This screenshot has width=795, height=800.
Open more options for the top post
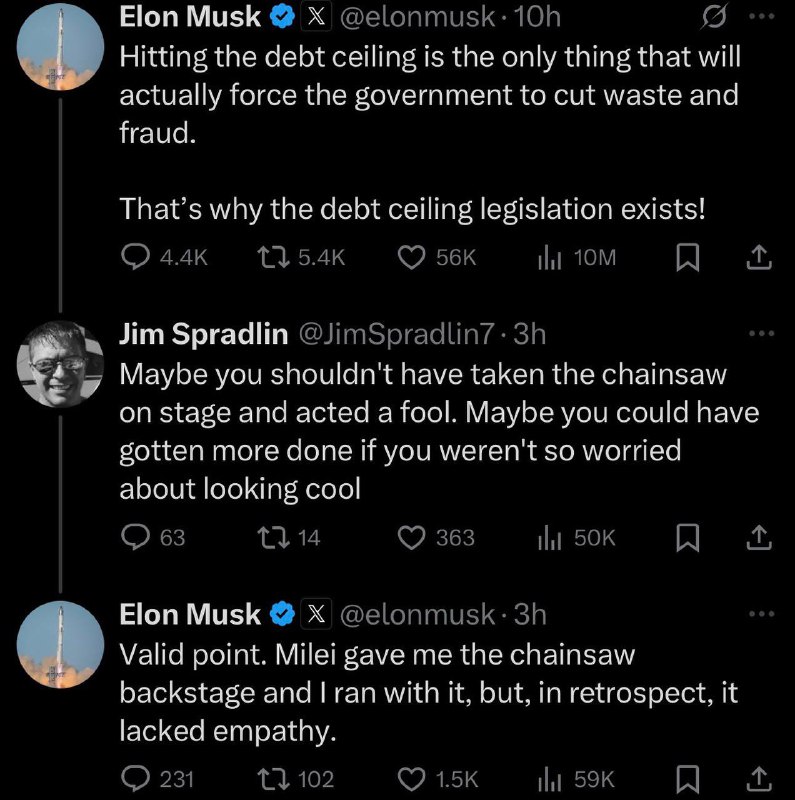pyautogui.click(x=762, y=17)
